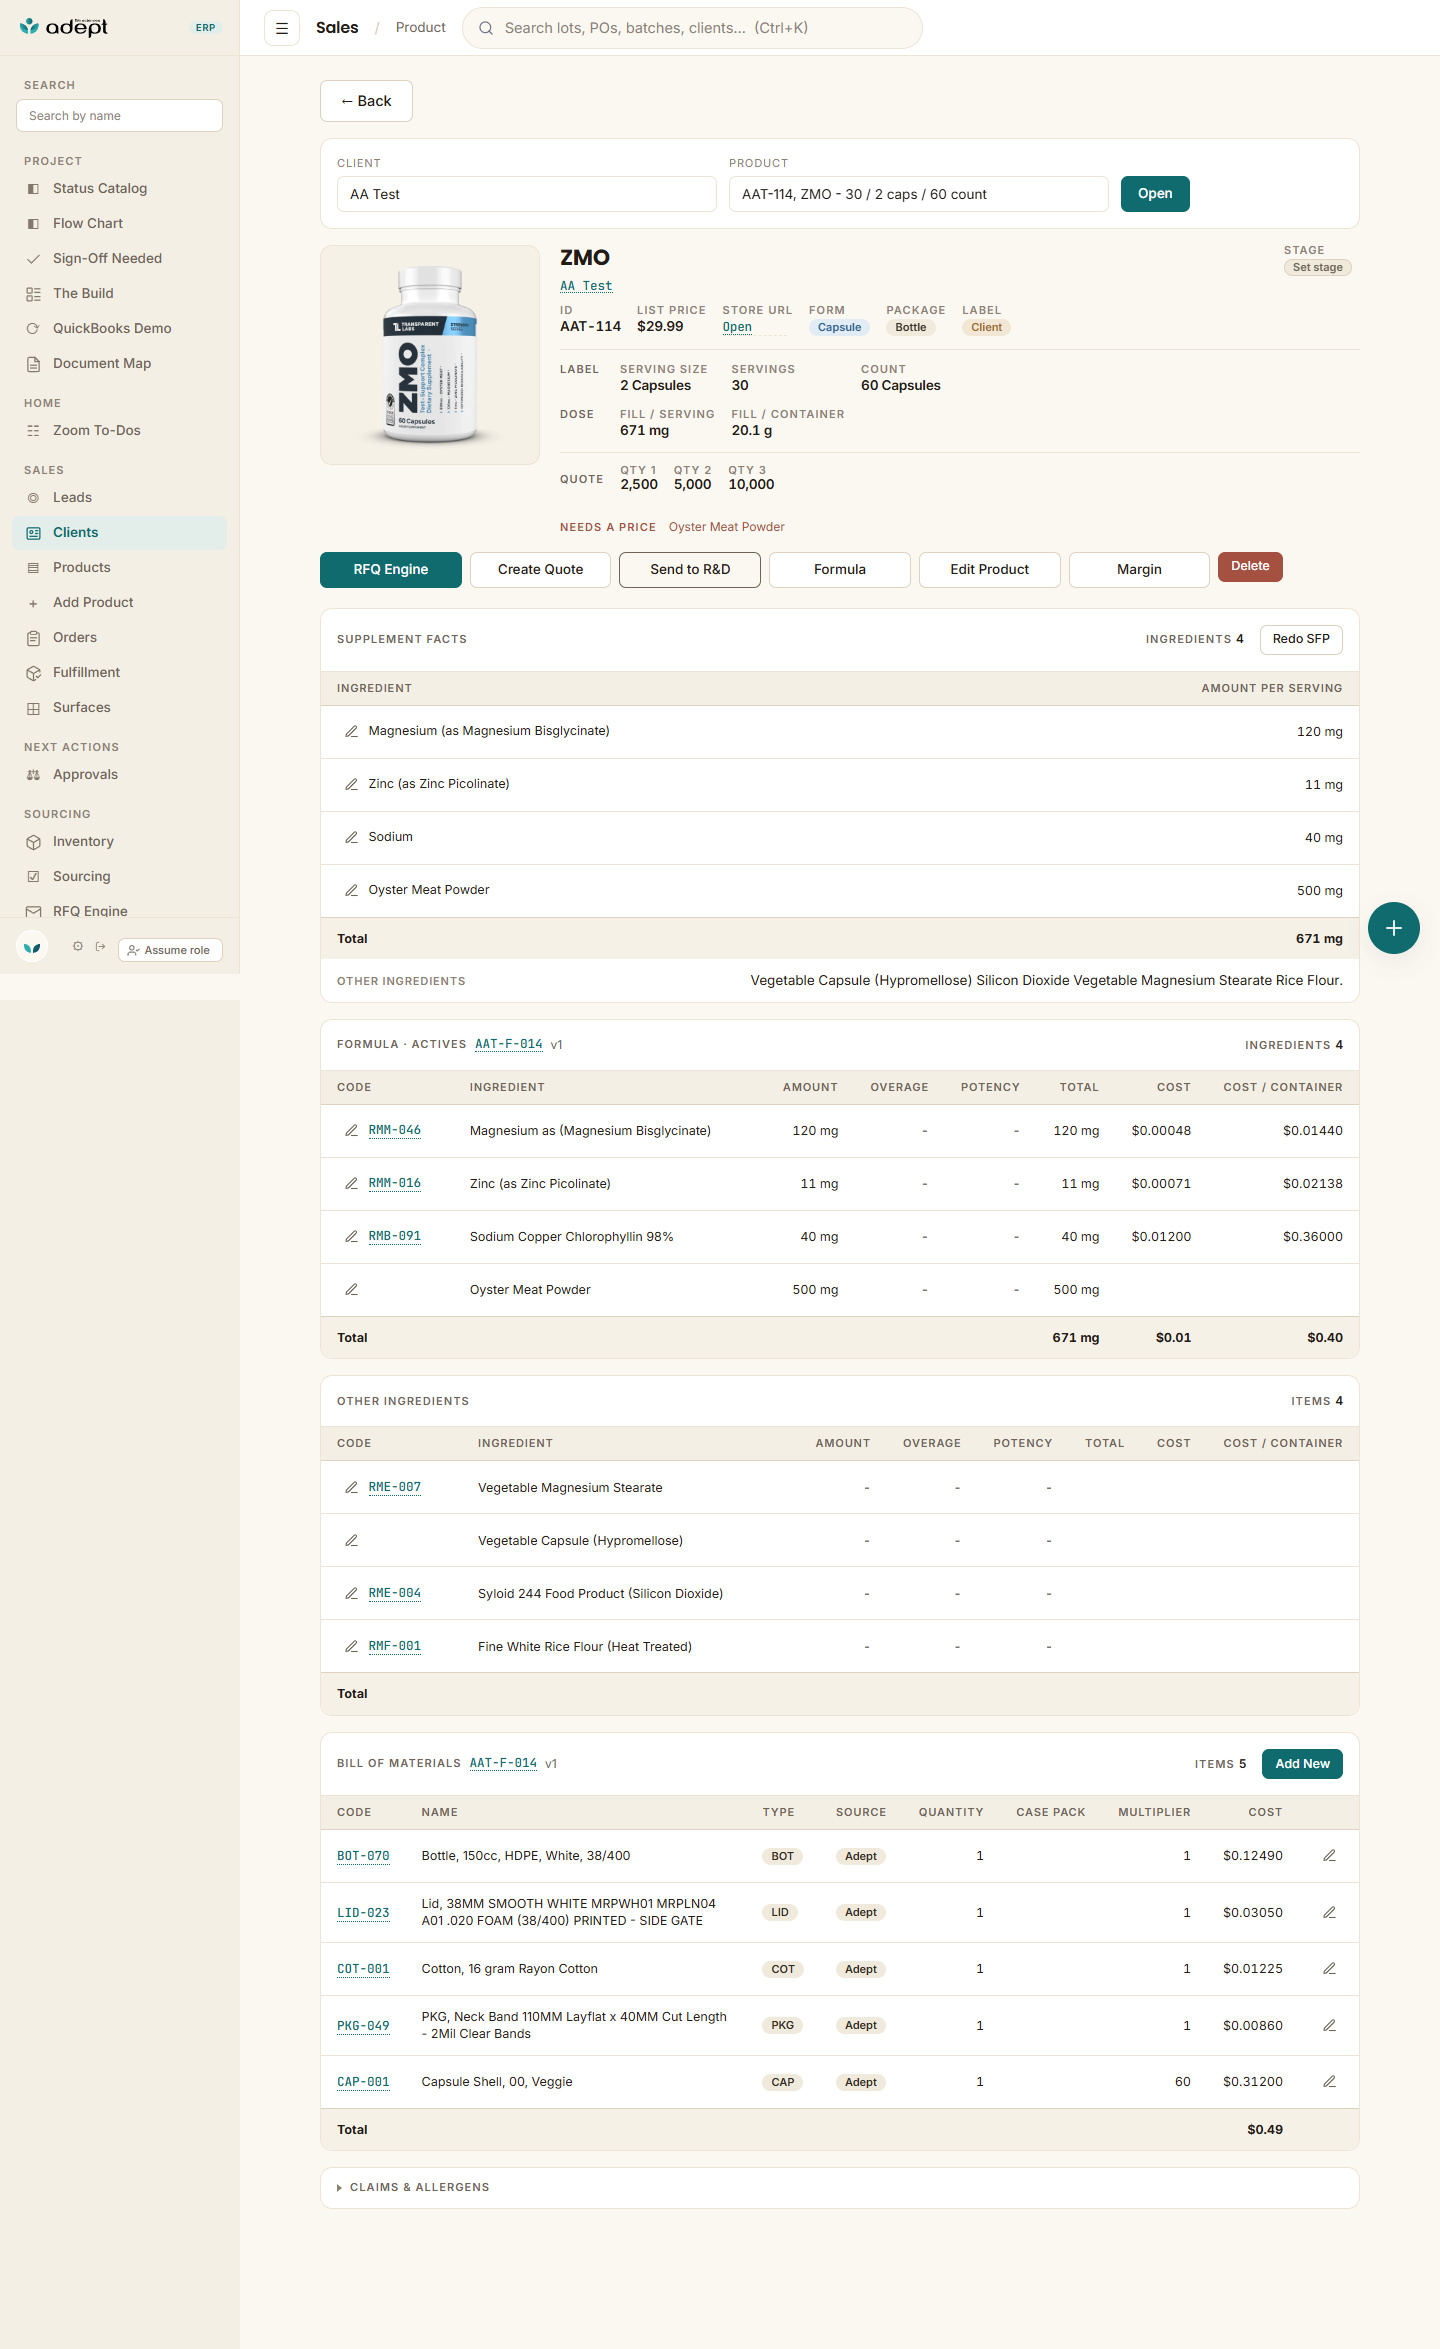Click the Create Quote button
This screenshot has height=2349, width=1440.
(x=540, y=570)
